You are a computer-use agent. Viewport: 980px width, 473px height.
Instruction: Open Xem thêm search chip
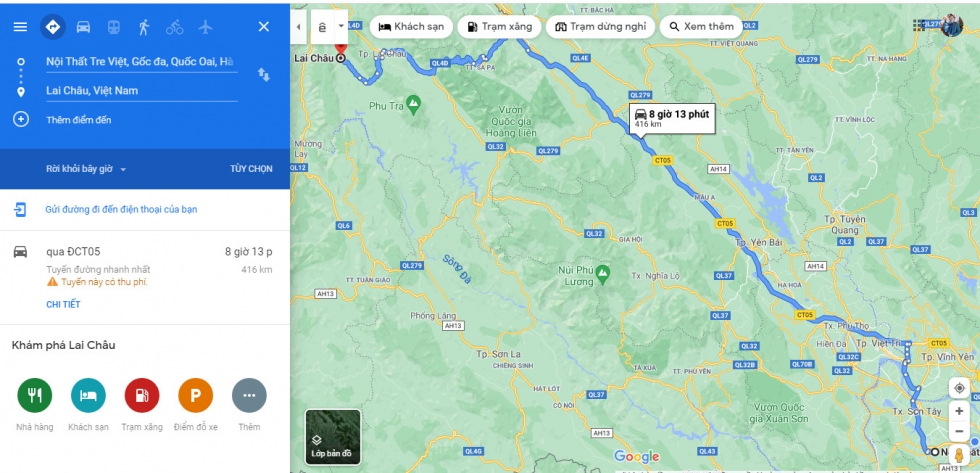(x=701, y=27)
